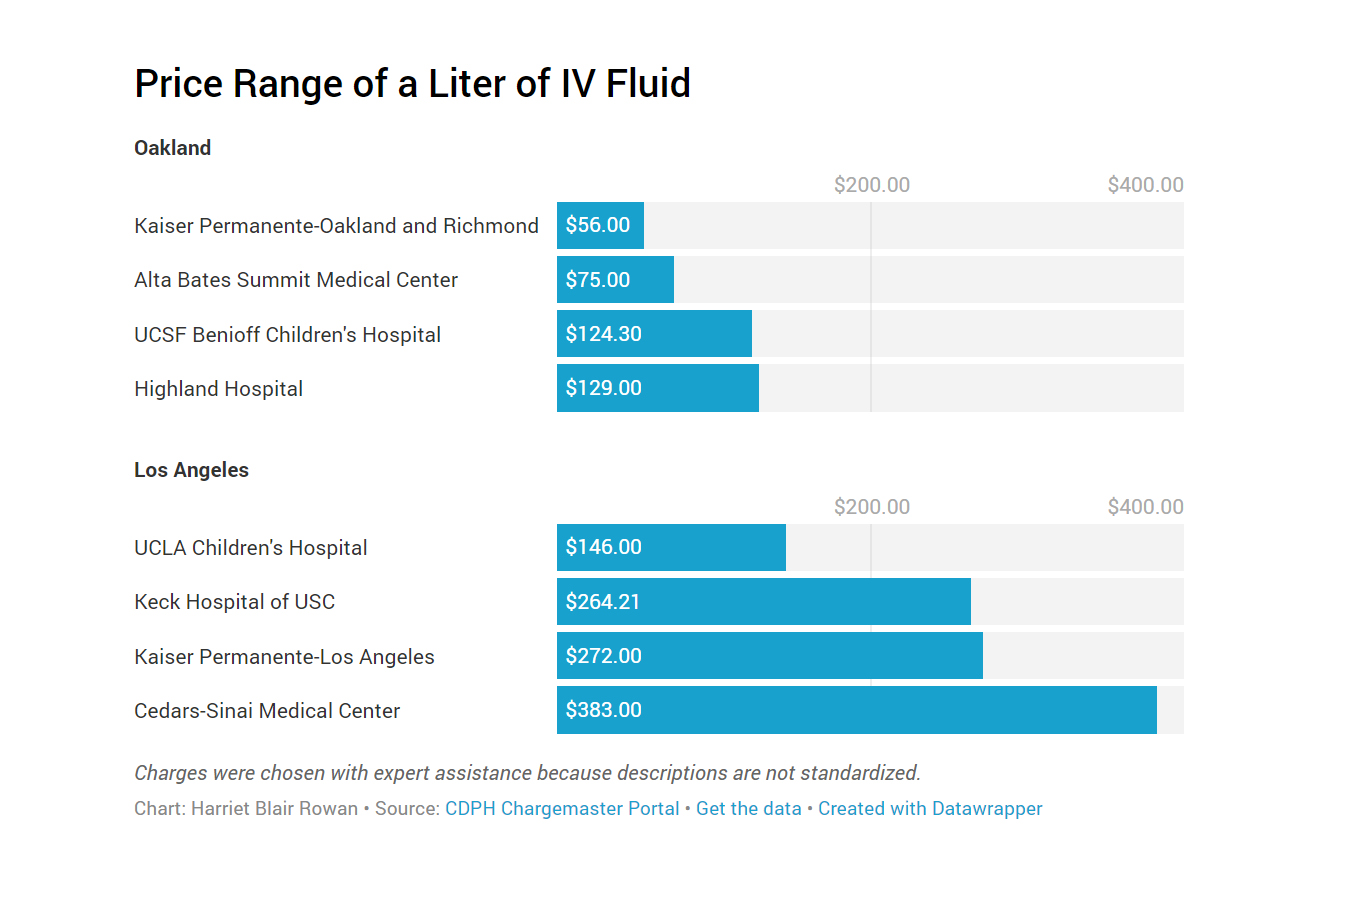Click the Cedars-Sinai Medical Center label
The height and width of the screenshot is (900, 1350).
coord(267,711)
